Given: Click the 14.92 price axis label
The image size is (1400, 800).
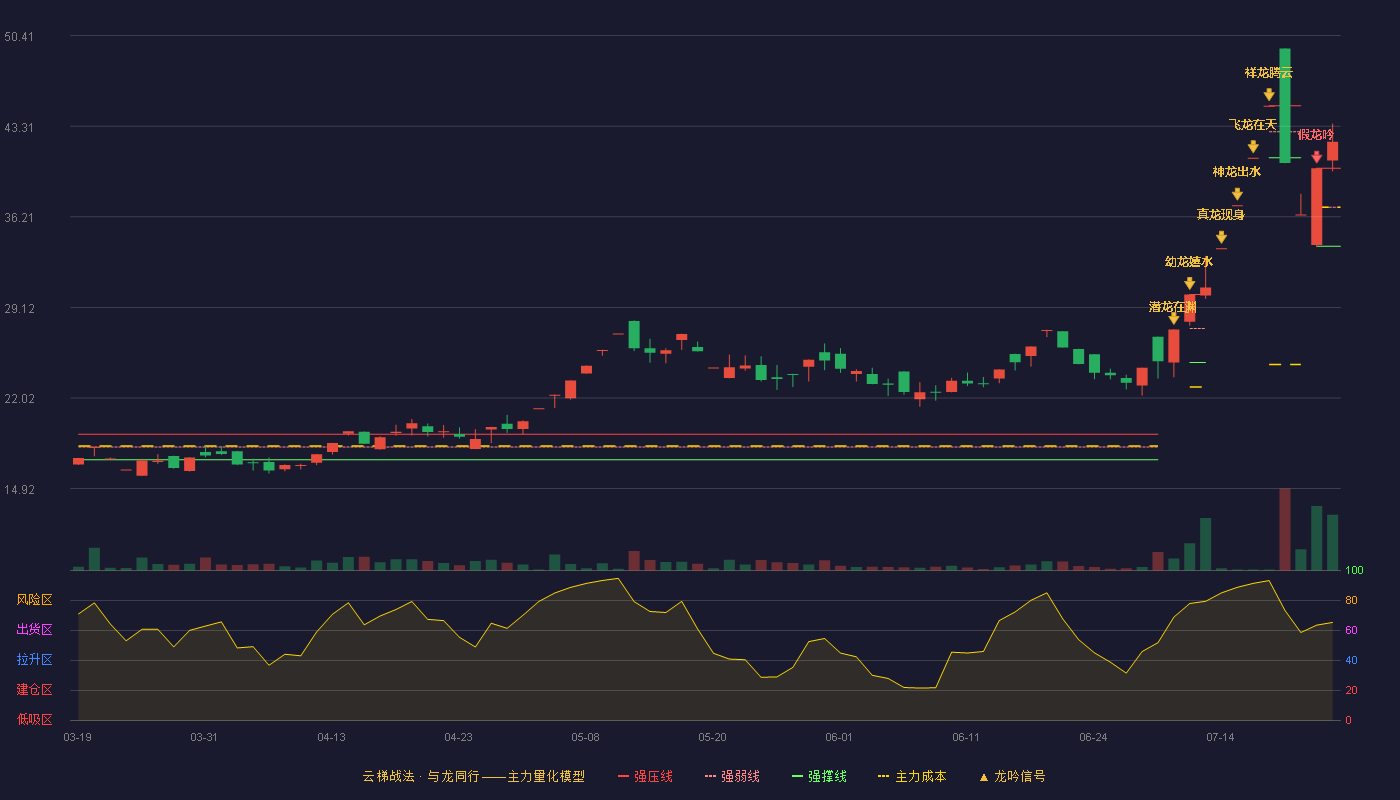Looking at the screenshot, I should coord(19,489).
